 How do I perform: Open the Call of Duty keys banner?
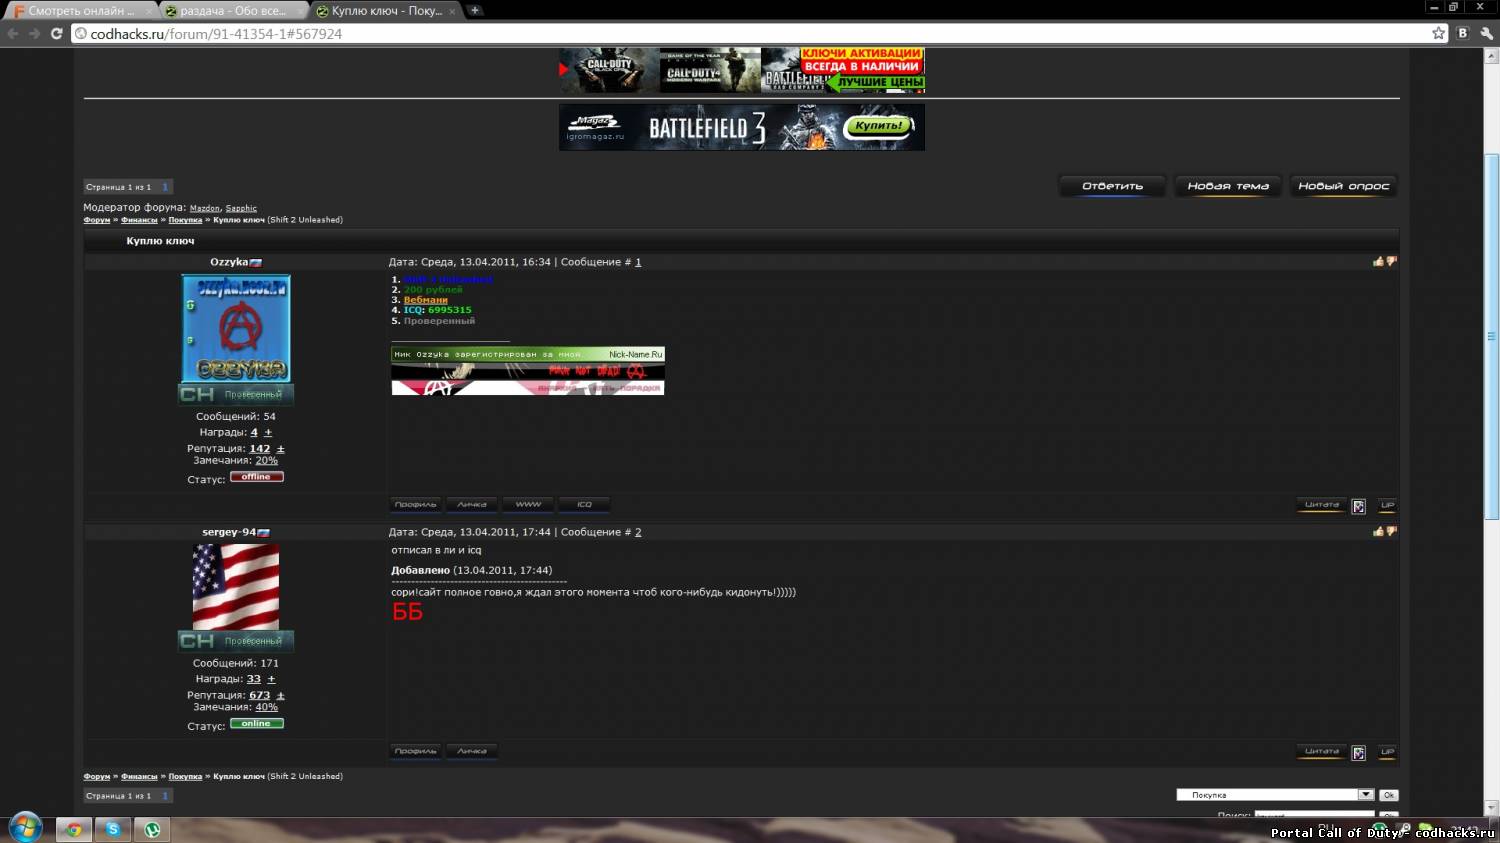(742, 70)
